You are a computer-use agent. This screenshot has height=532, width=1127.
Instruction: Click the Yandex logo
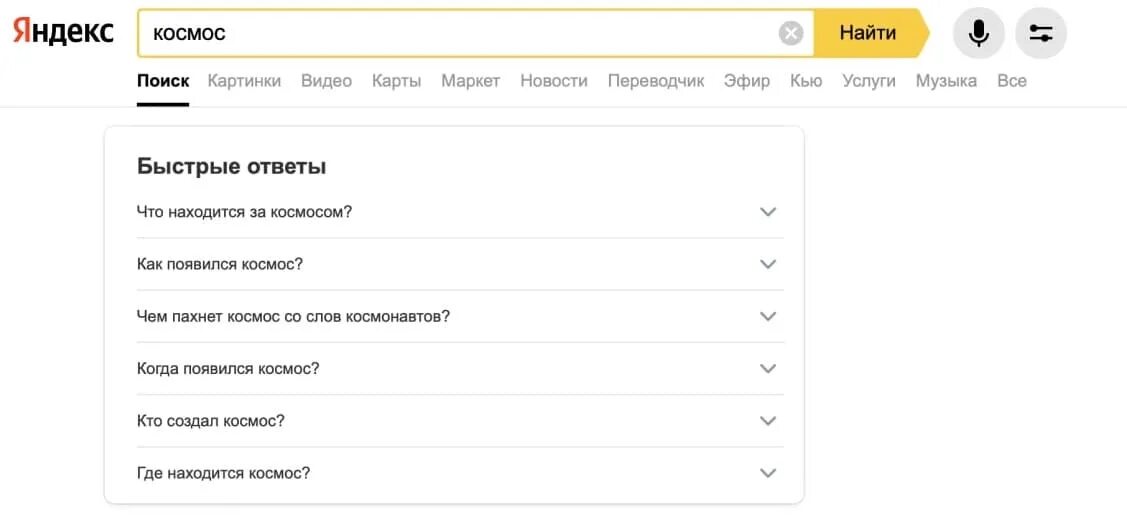(x=63, y=33)
